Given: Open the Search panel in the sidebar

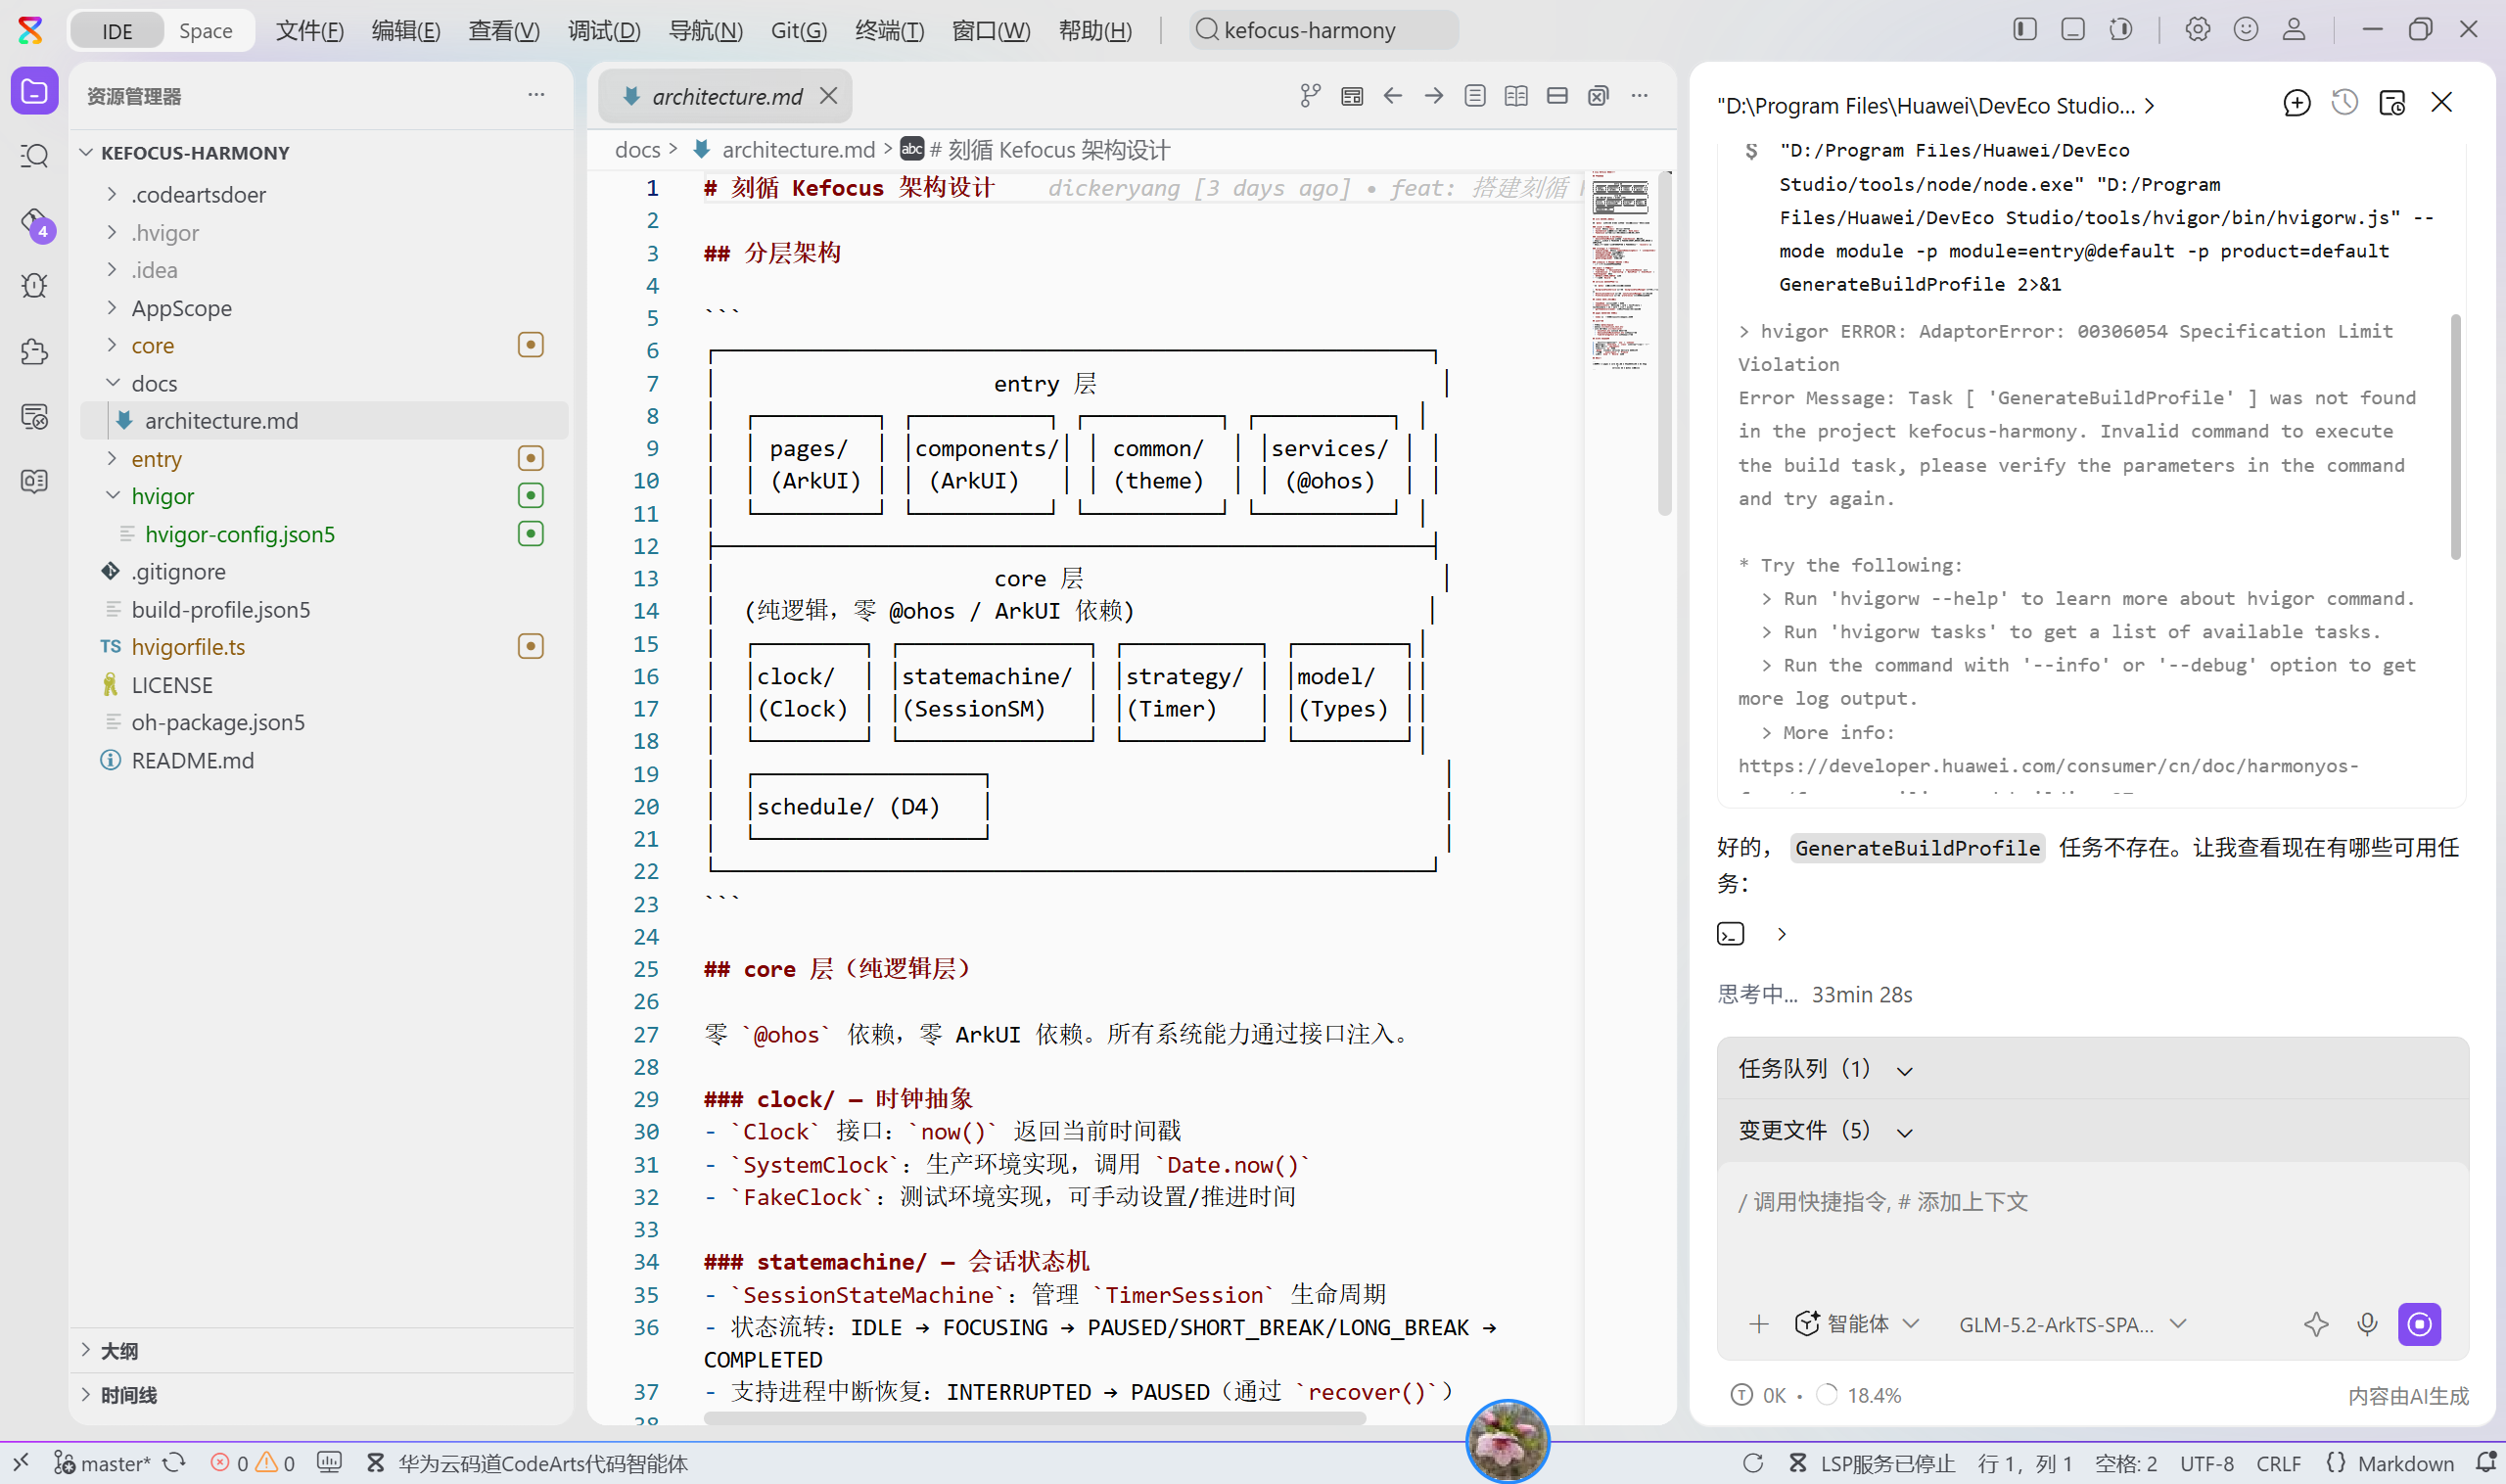Looking at the screenshot, I should pyautogui.click(x=34, y=156).
